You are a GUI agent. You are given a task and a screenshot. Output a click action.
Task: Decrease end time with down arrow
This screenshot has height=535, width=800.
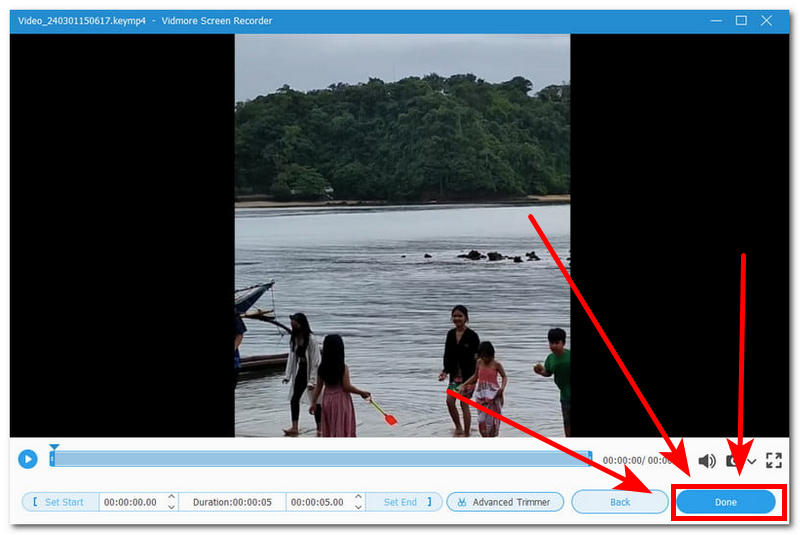tap(359, 507)
